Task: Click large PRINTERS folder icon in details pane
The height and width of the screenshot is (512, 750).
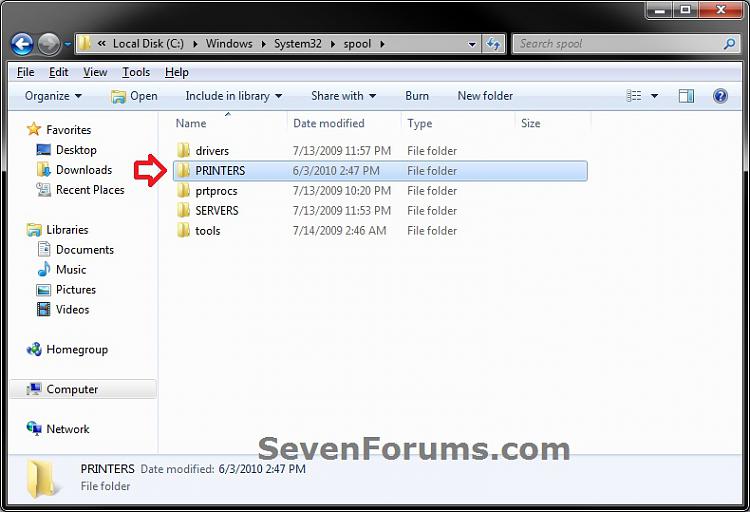Action: 41,479
